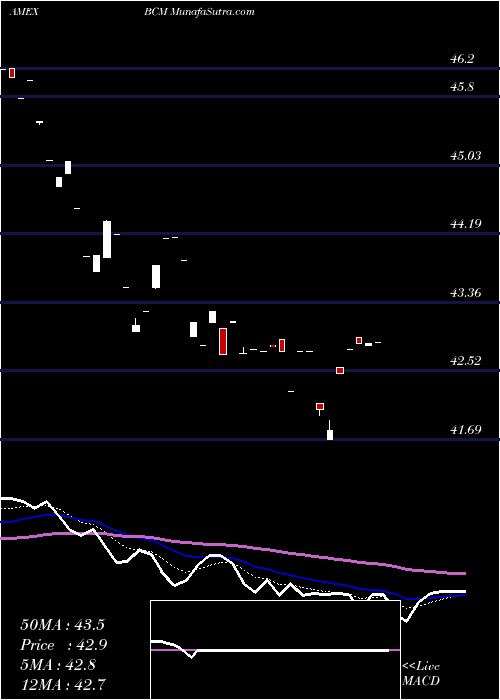This screenshot has width=500, height=700.
Task: Click the 12MA : 42.7 readout
Action: 62,684
